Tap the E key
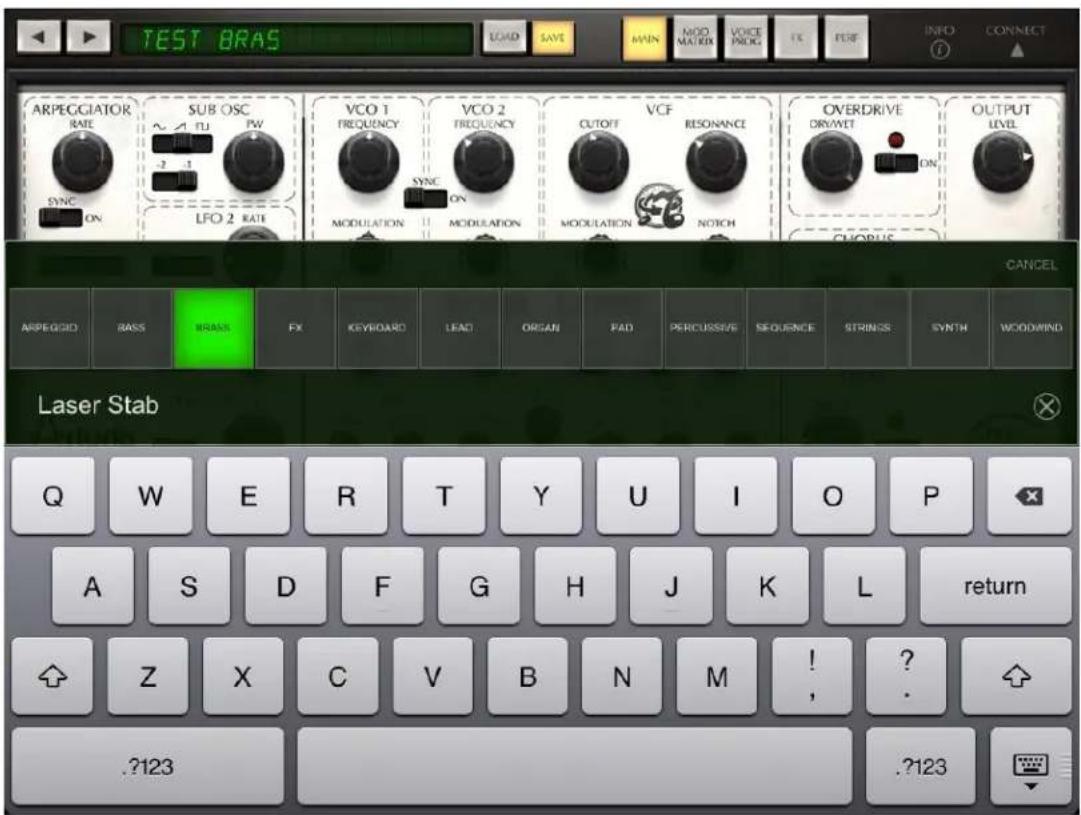This screenshot has width=1081, height=815. [x=248, y=496]
